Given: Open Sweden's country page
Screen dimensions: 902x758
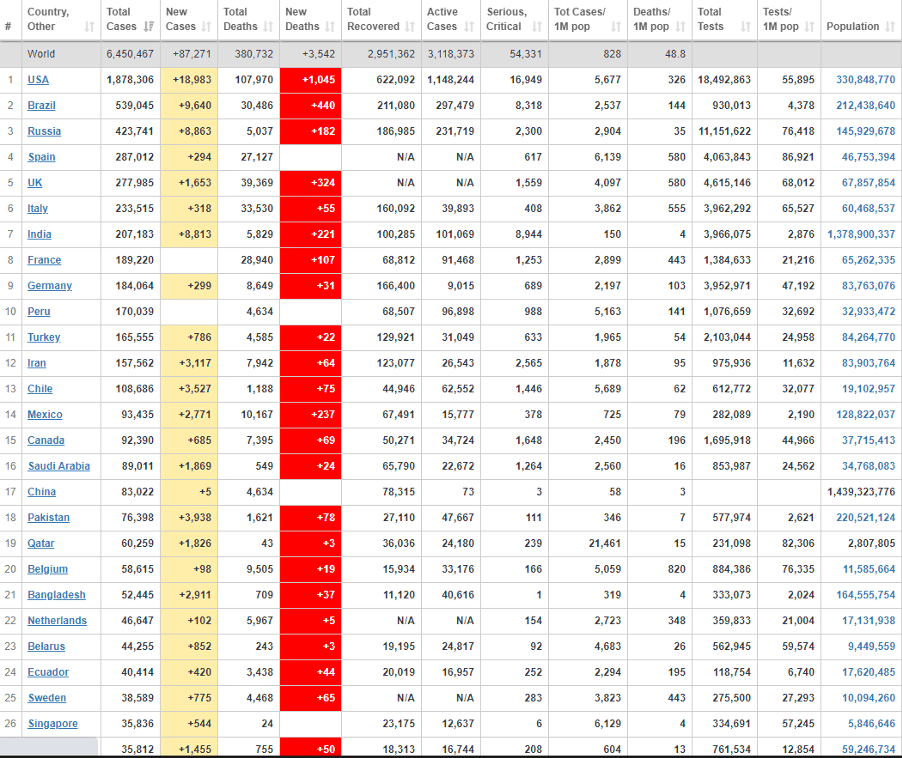Looking at the screenshot, I should [x=47, y=698].
